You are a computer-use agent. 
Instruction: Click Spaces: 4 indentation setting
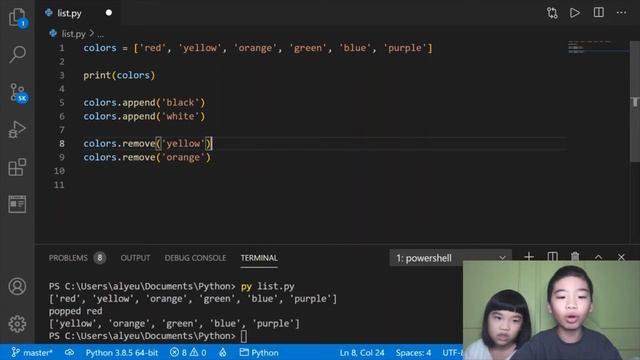[413, 353]
